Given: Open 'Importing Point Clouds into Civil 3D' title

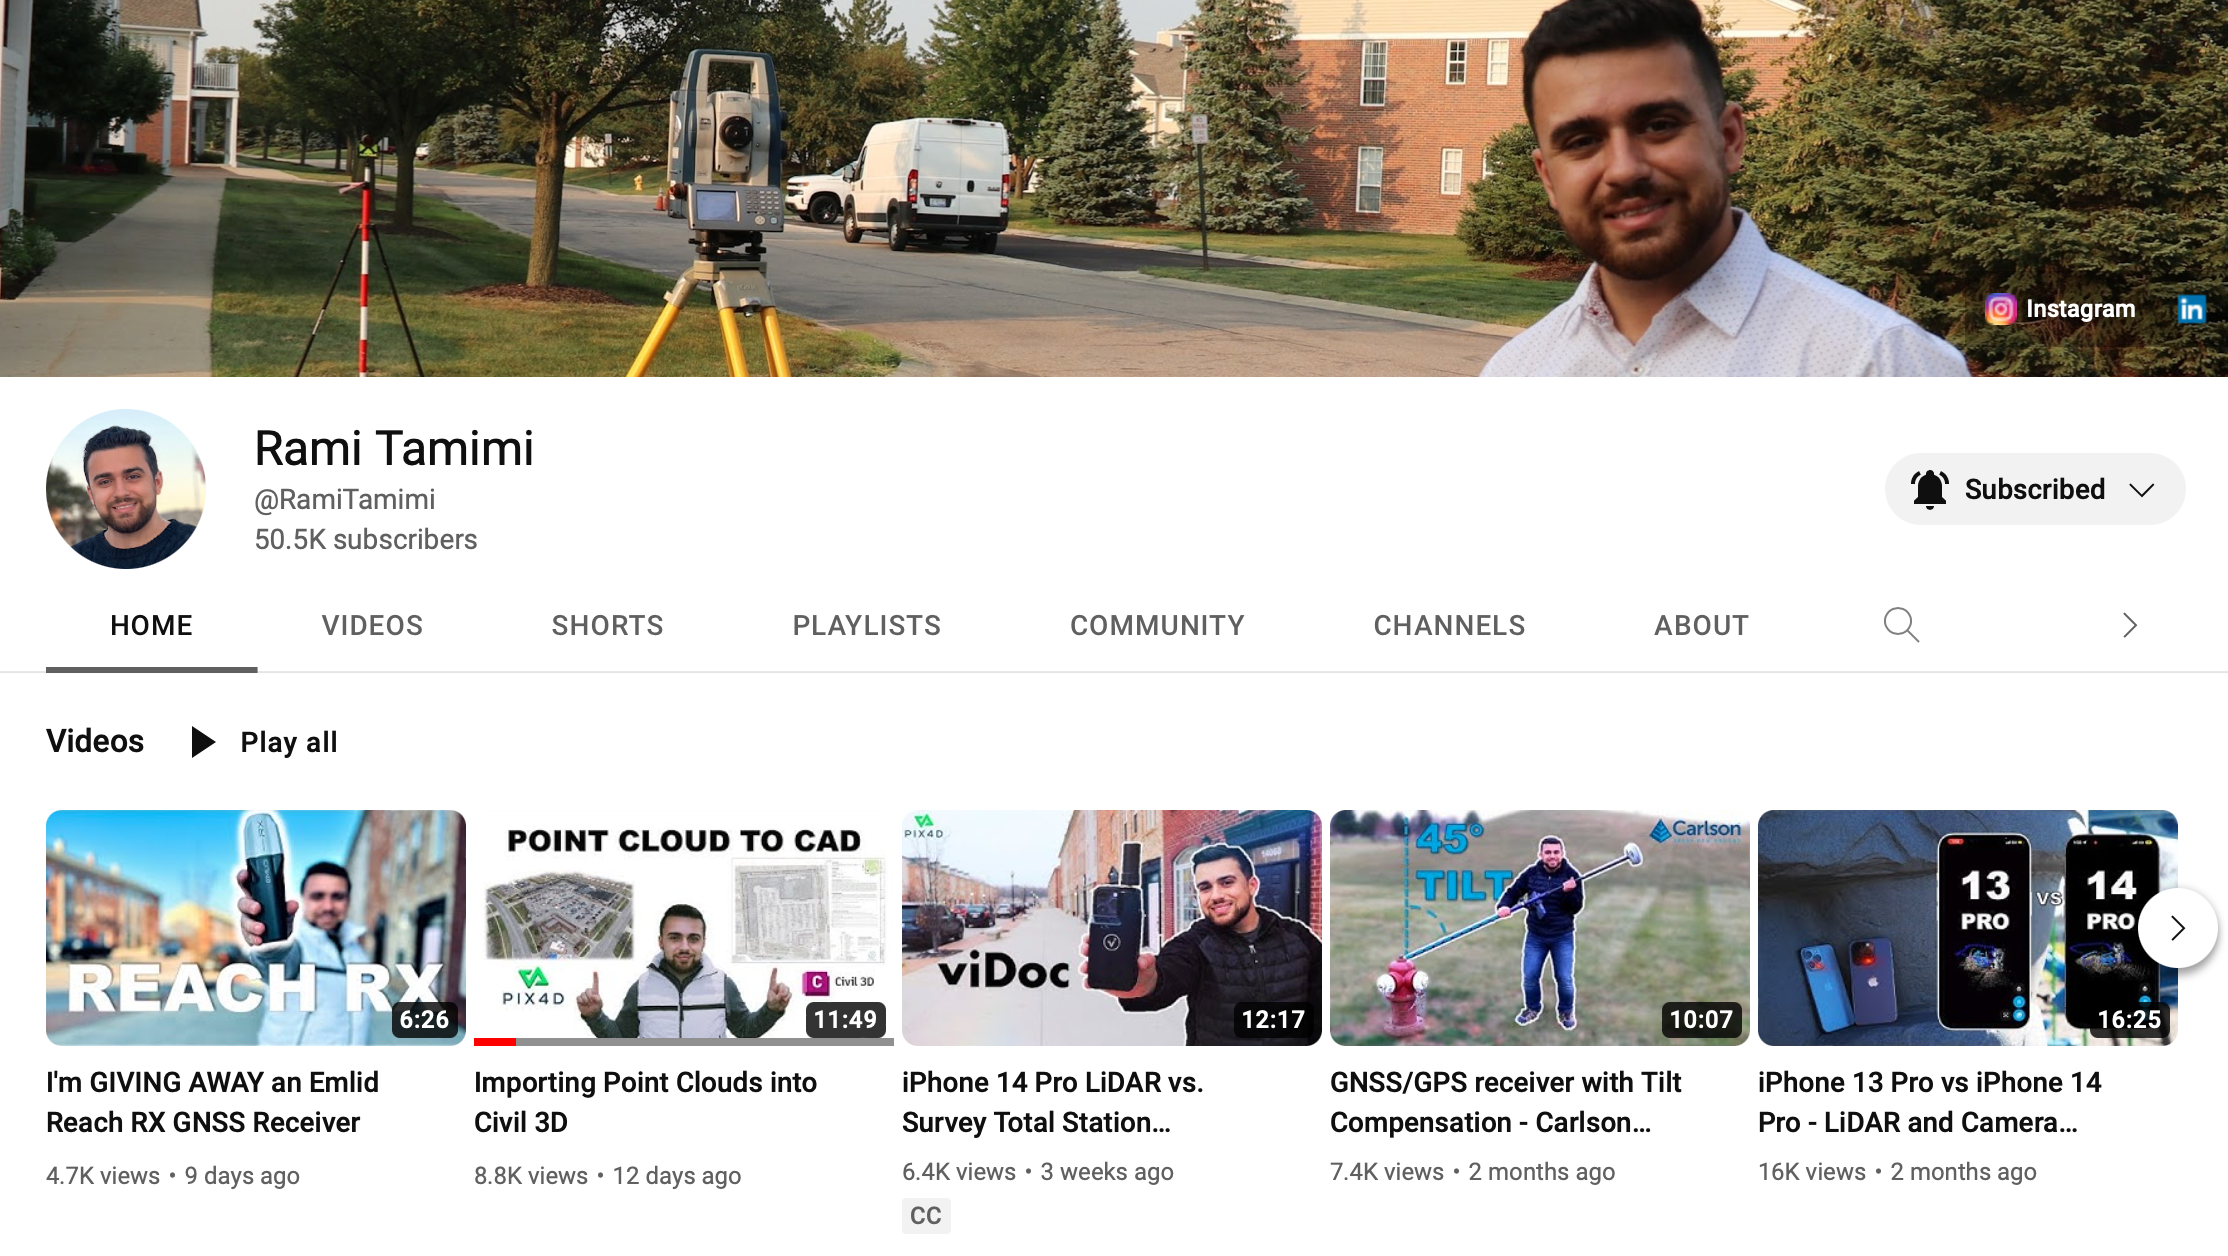Looking at the screenshot, I should (x=645, y=1102).
